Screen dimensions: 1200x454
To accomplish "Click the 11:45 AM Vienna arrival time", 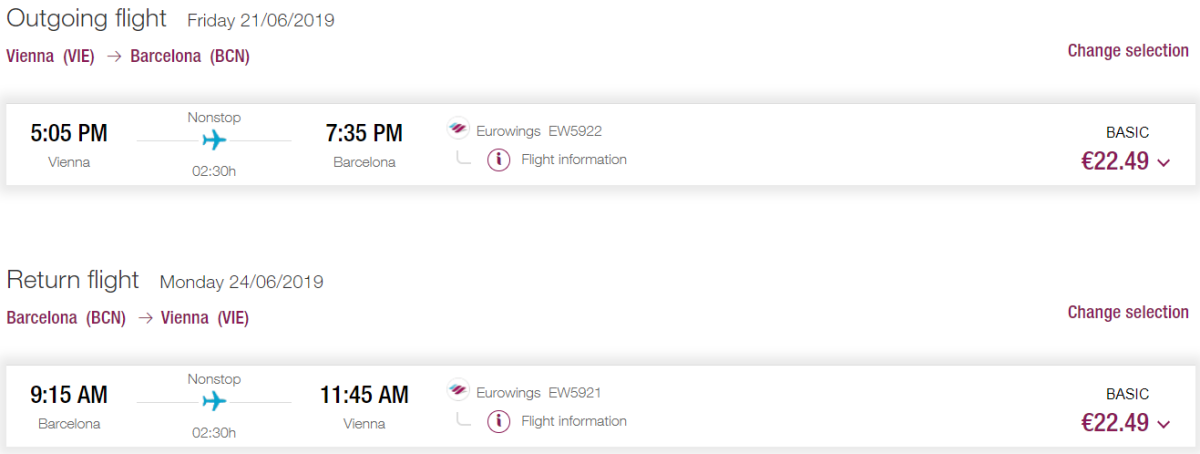I will point(364,395).
